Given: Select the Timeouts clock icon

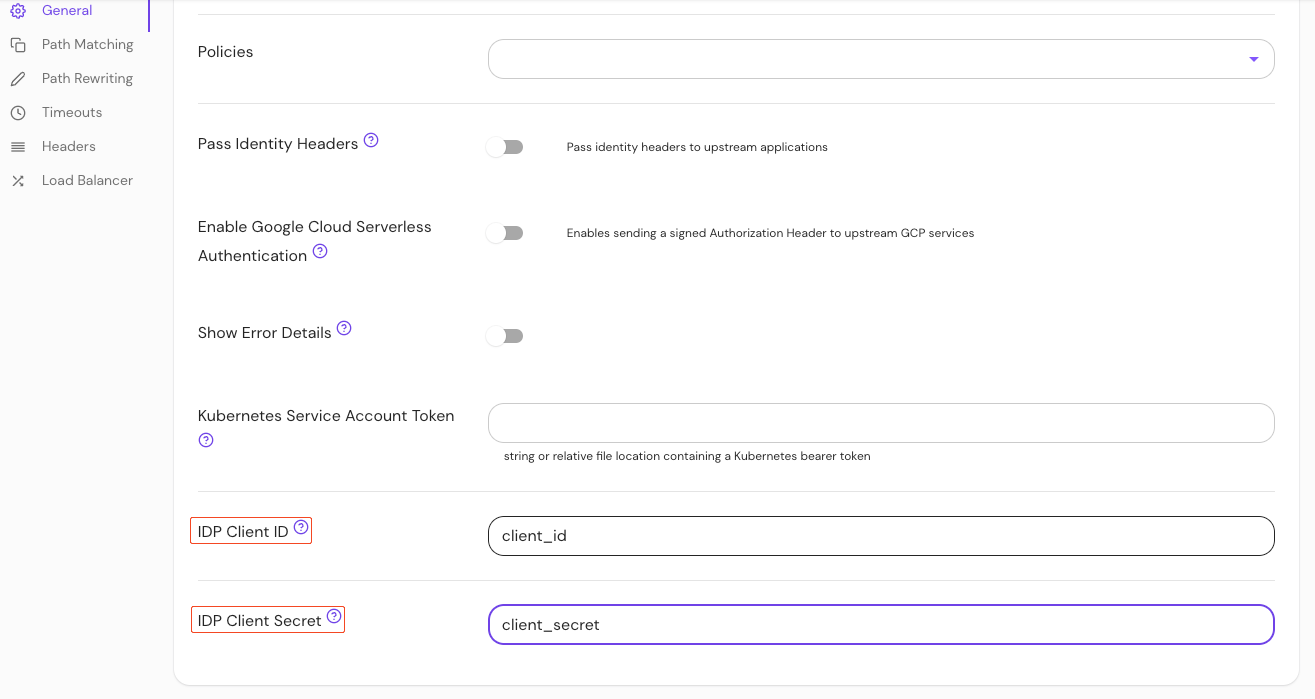Looking at the screenshot, I should pyautogui.click(x=17, y=112).
